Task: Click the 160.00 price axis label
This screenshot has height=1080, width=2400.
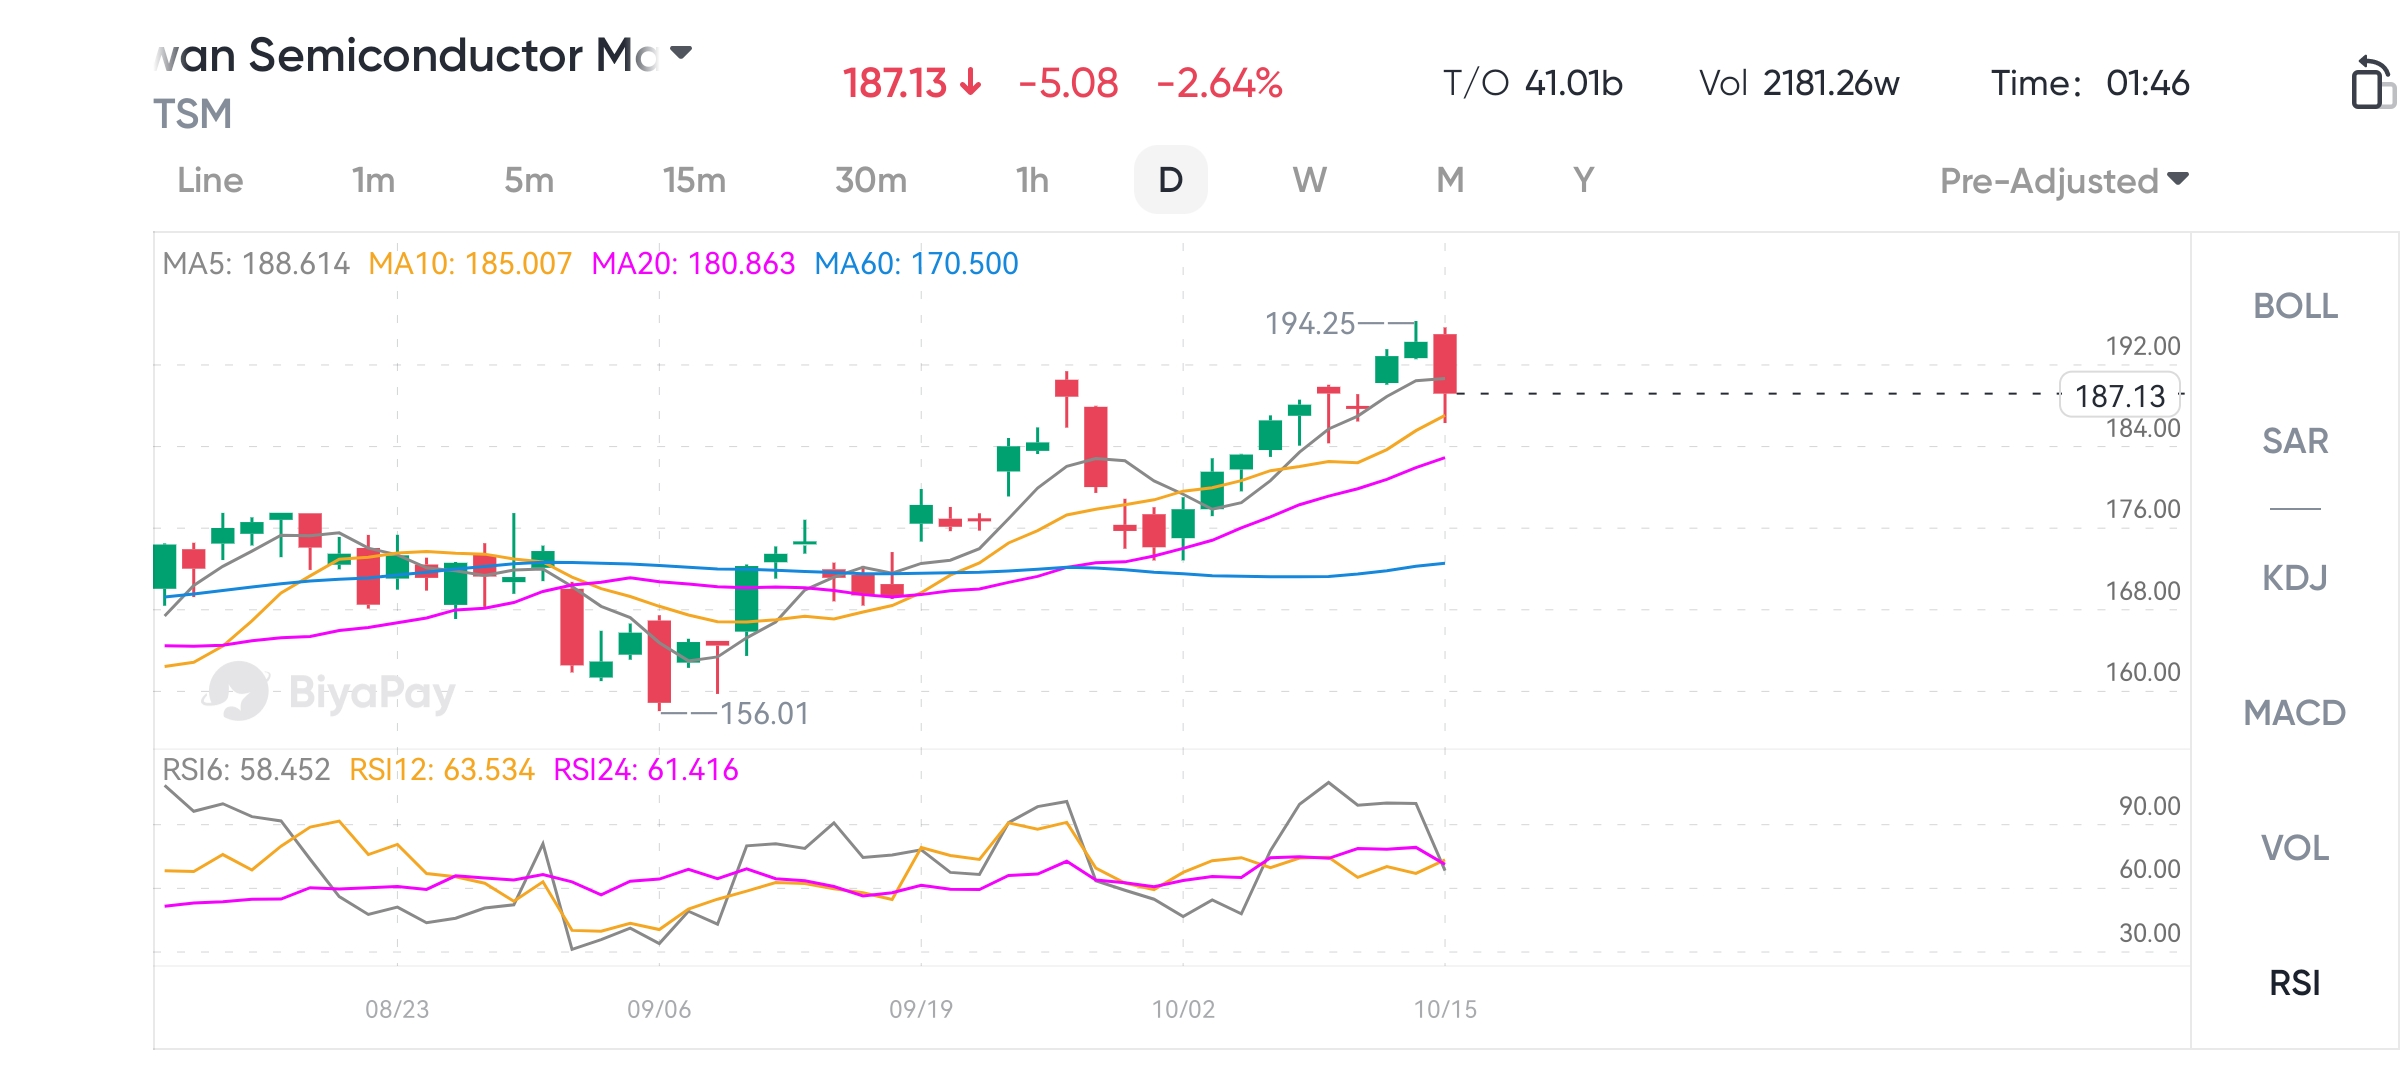Action: pyautogui.click(x=2143, y=672)
